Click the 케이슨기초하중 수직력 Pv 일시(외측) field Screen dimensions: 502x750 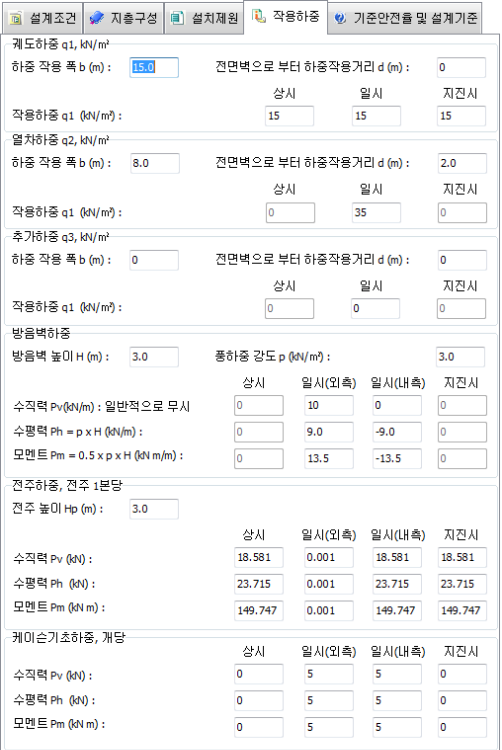tap(329, 674)
